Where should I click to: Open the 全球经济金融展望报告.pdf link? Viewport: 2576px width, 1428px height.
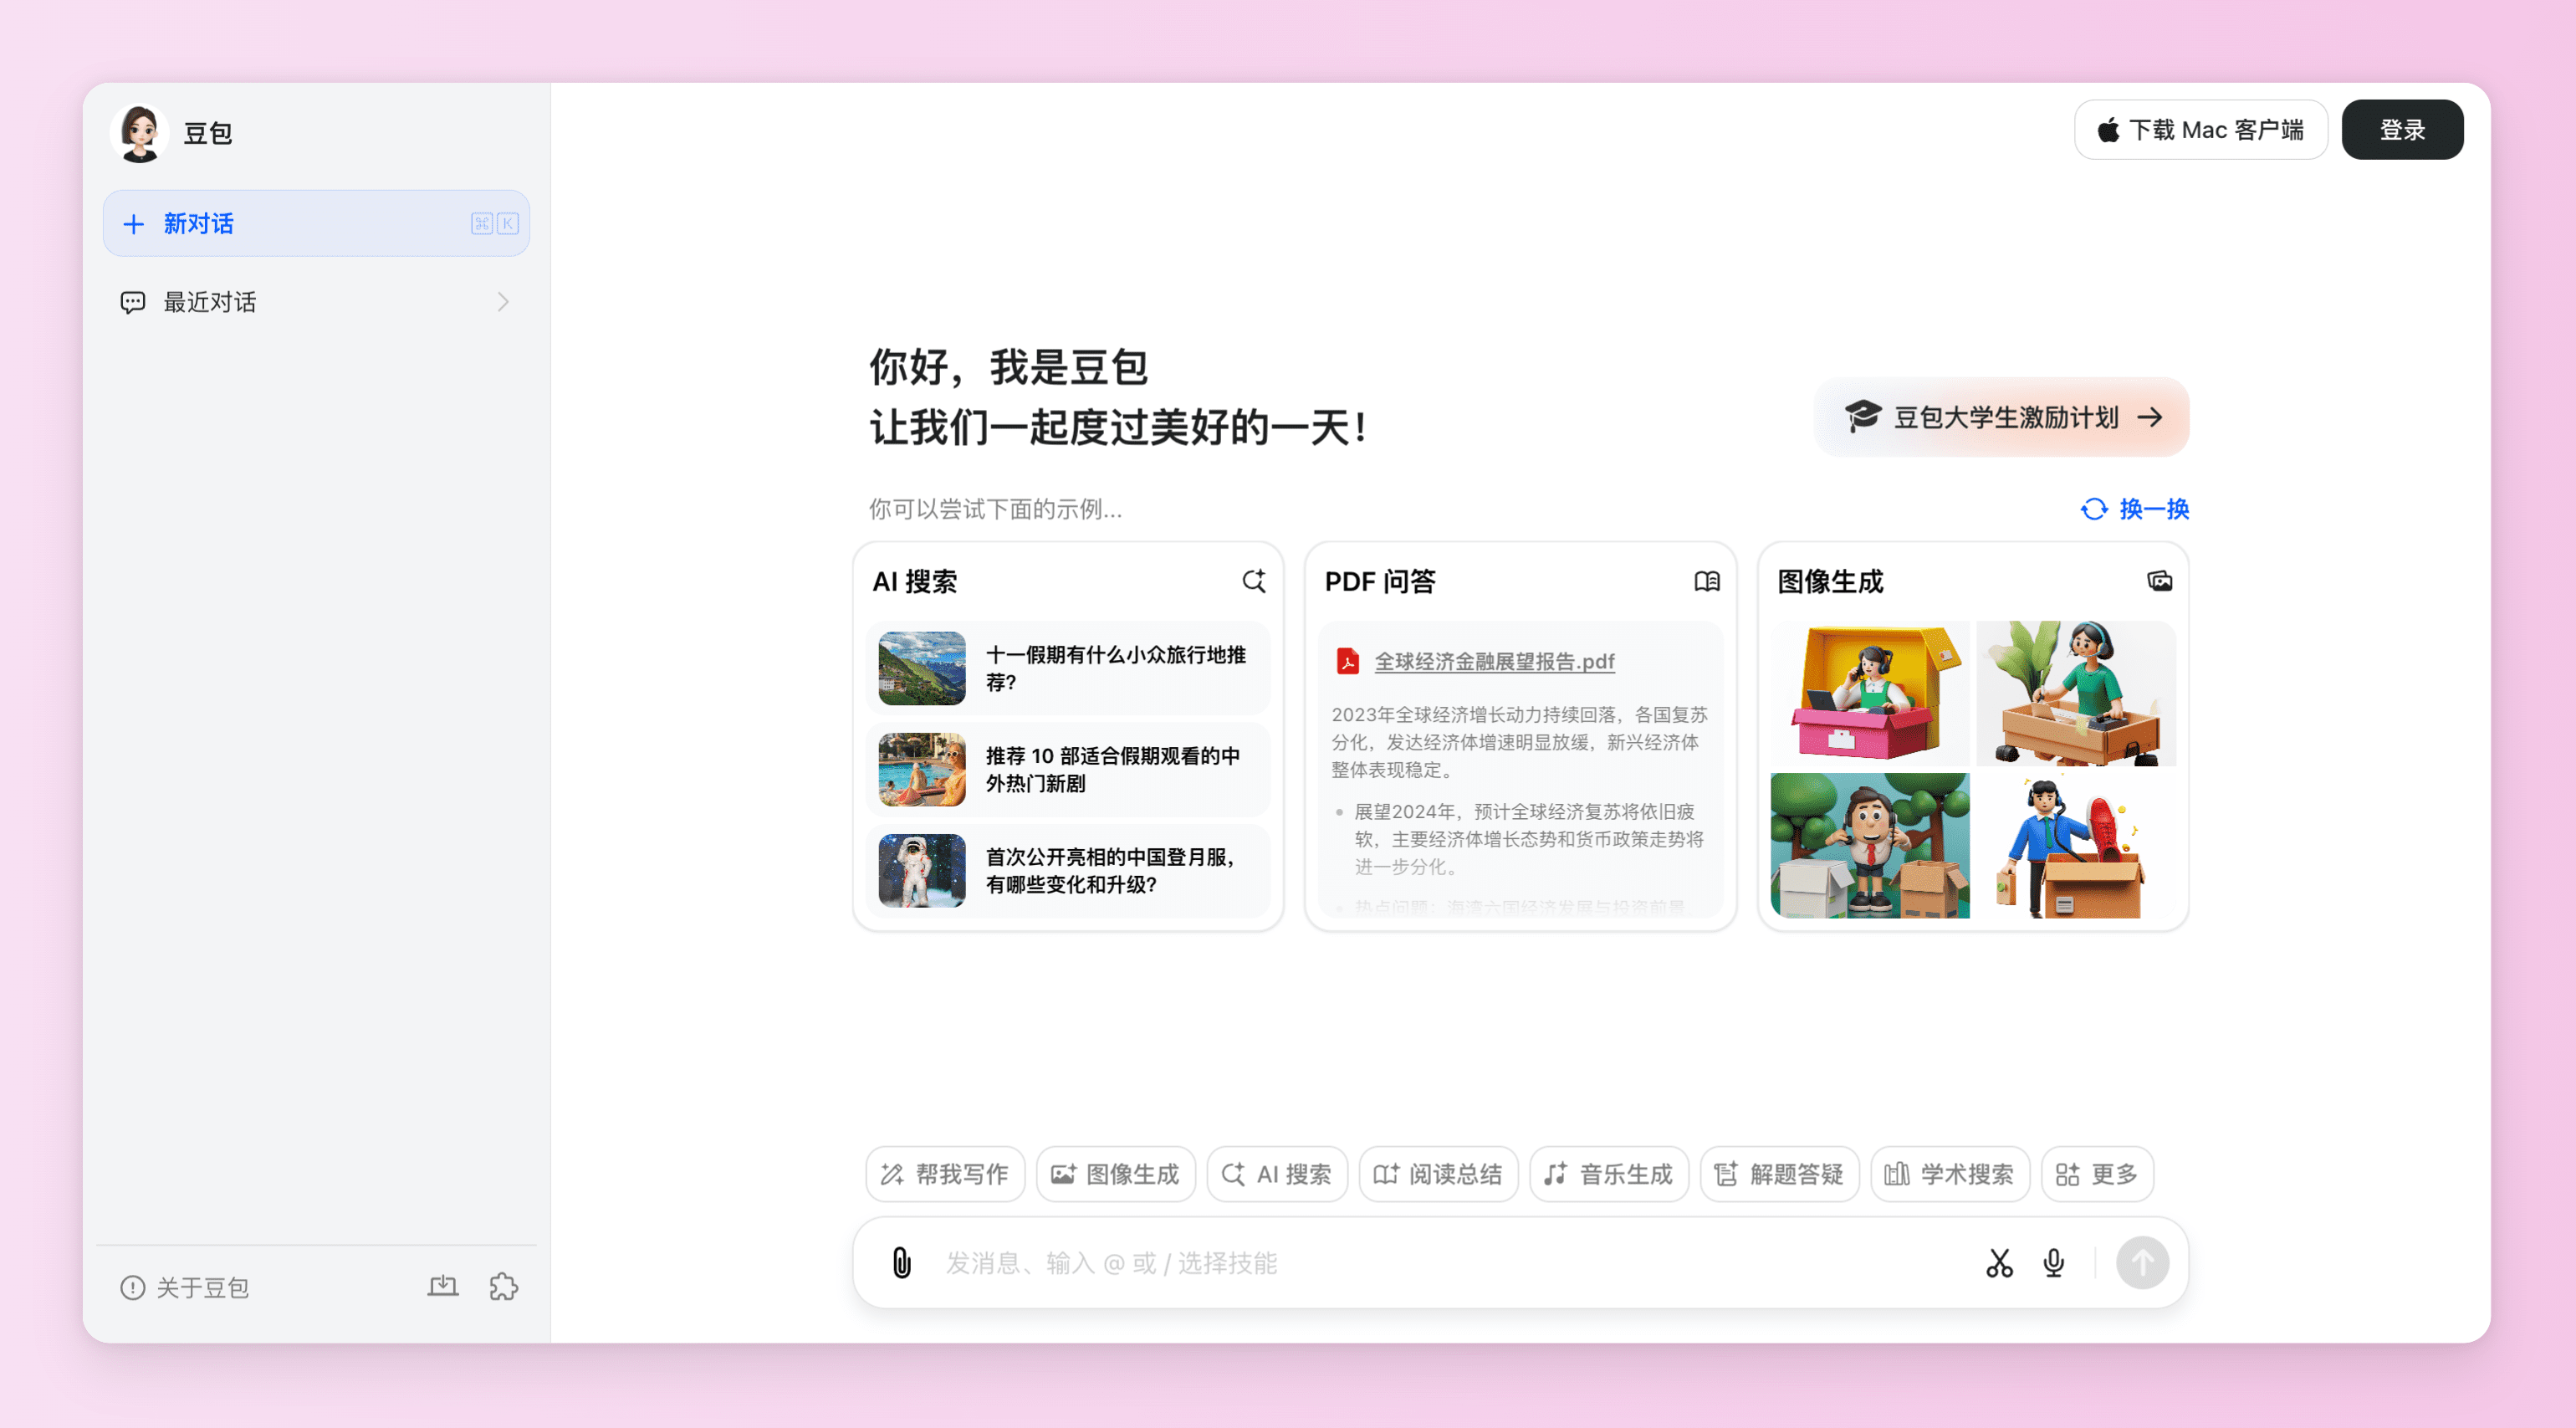pos(1494,661)
